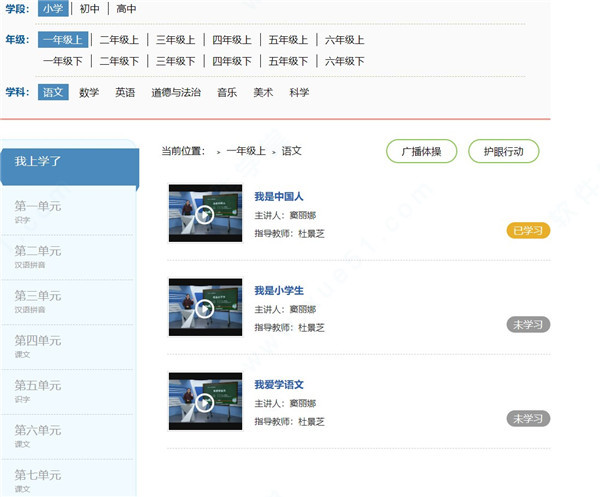Click 未学习 badge for 我是小学生
The height and width of the screenshot is (497, 600).
point(528,324)
